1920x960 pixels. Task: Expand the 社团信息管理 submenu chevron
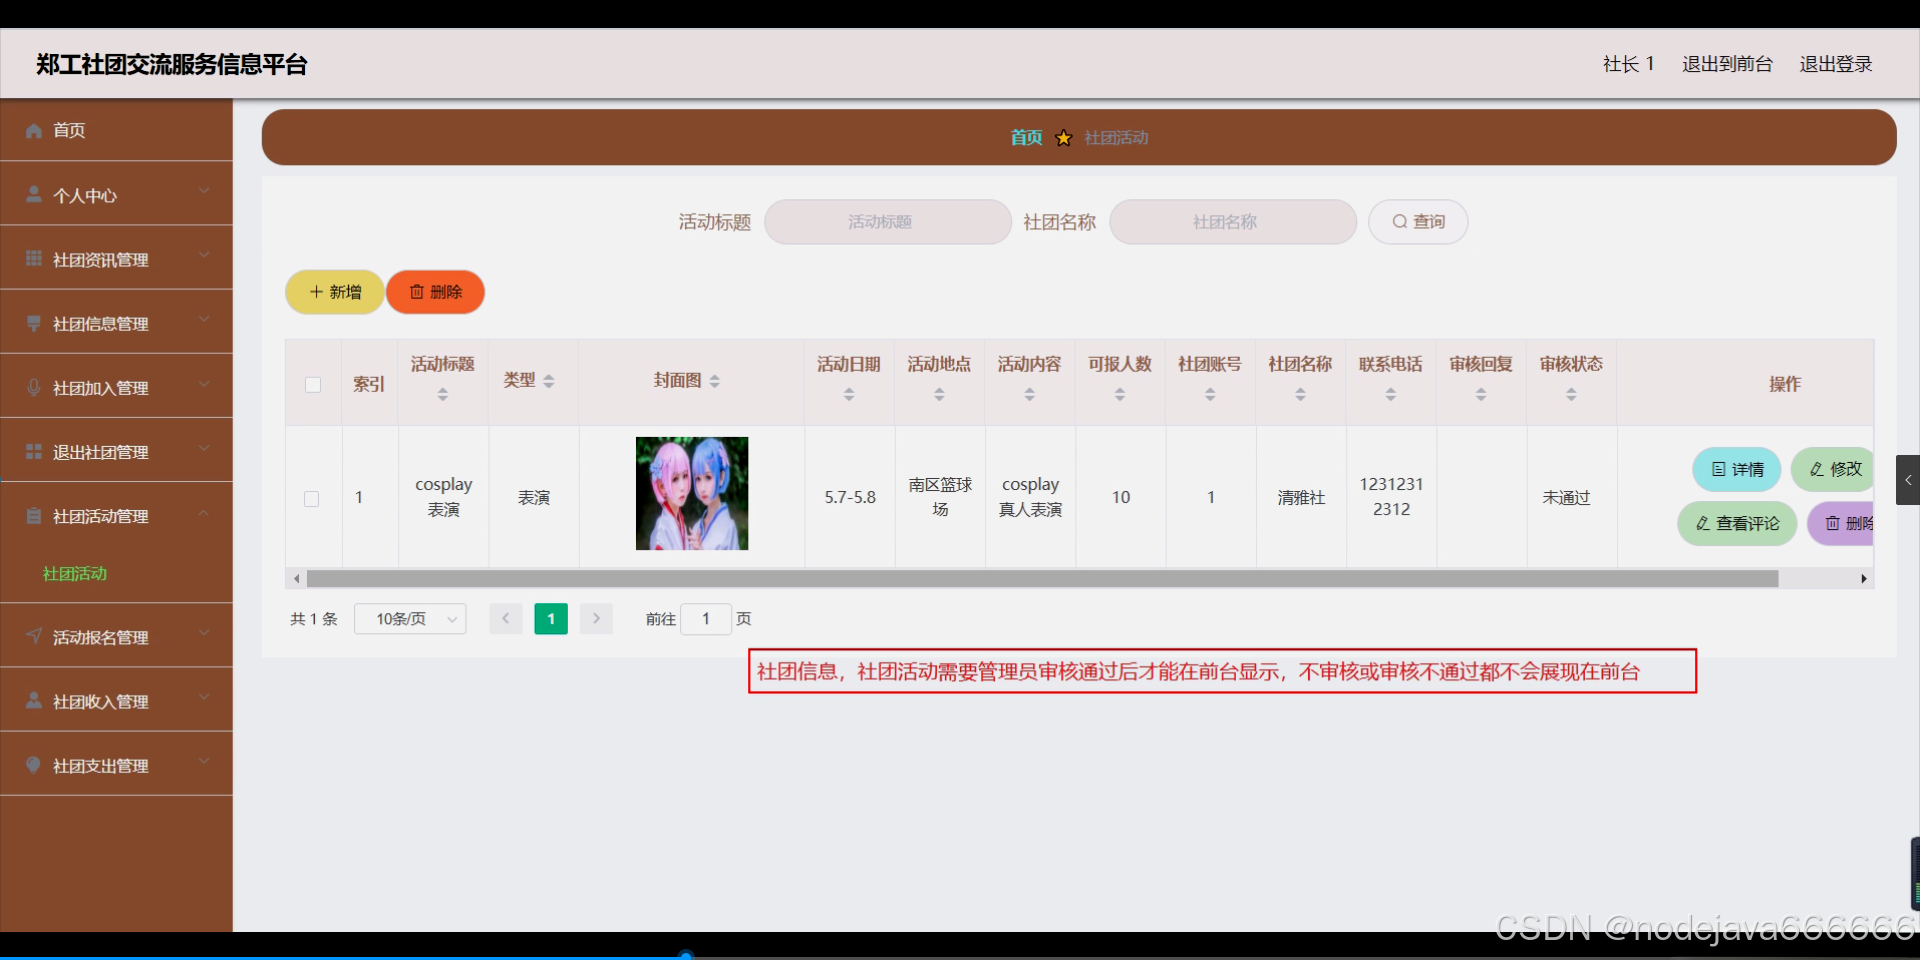tap(204, 319)
